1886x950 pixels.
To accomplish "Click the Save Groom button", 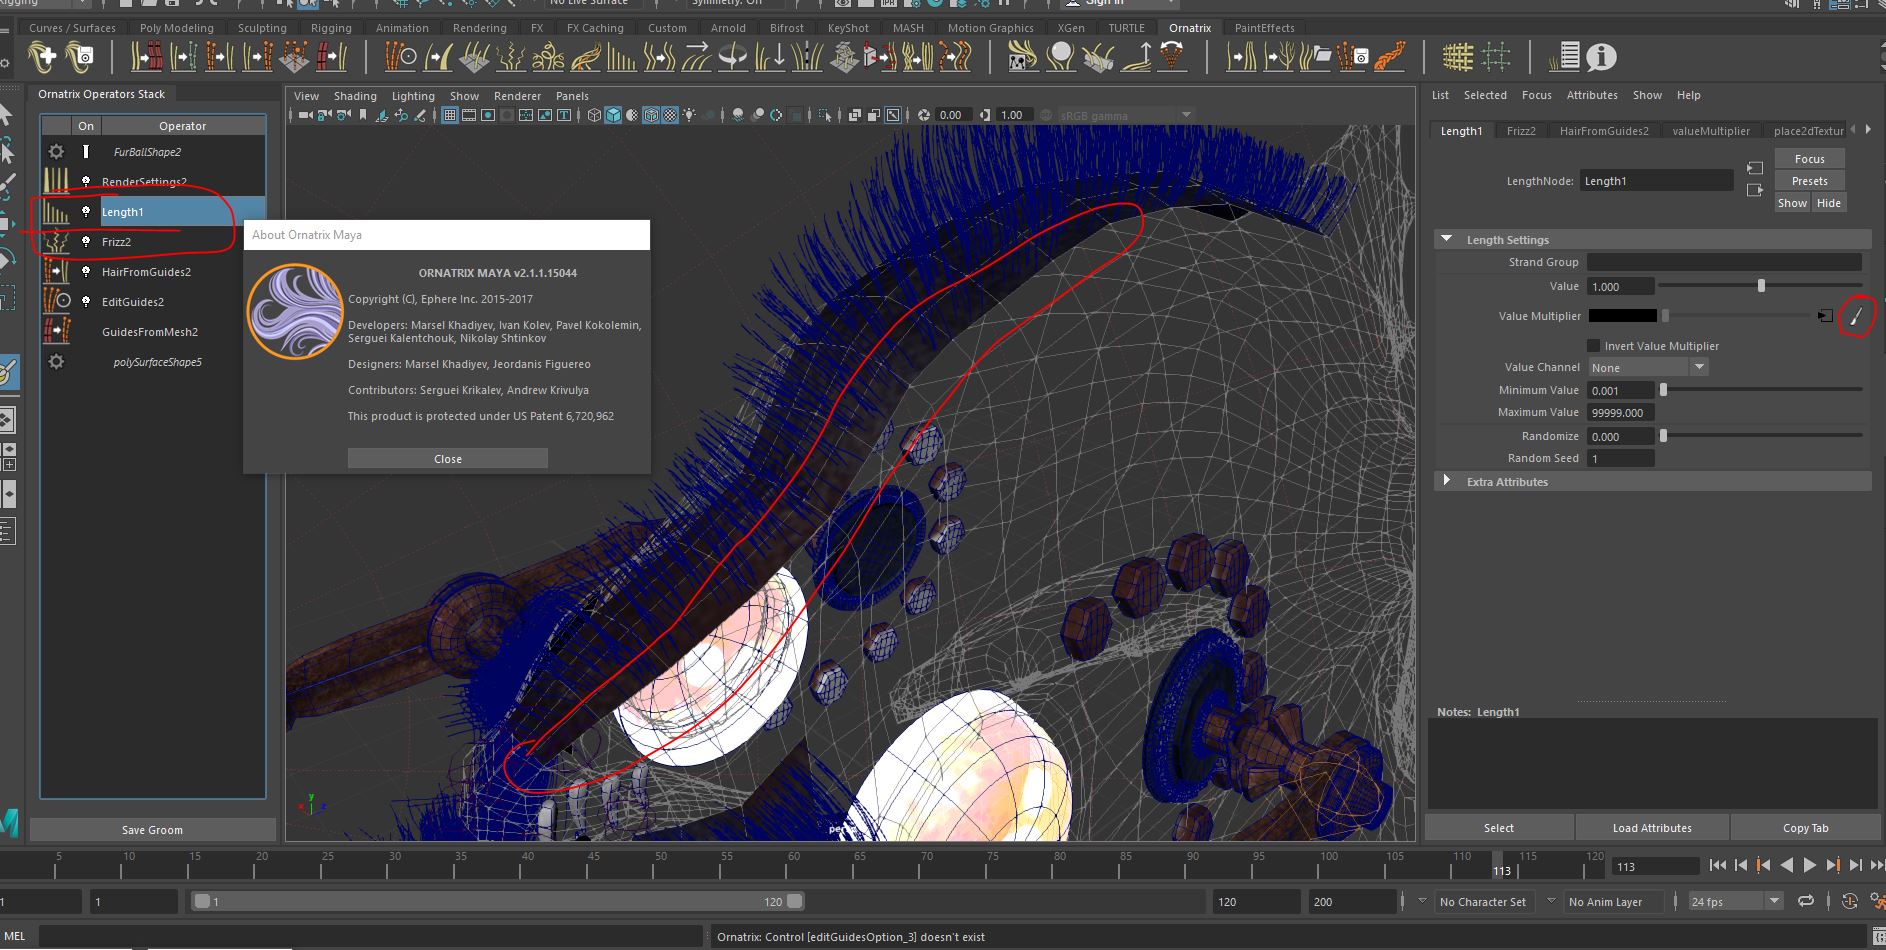I will coord(152,830).
